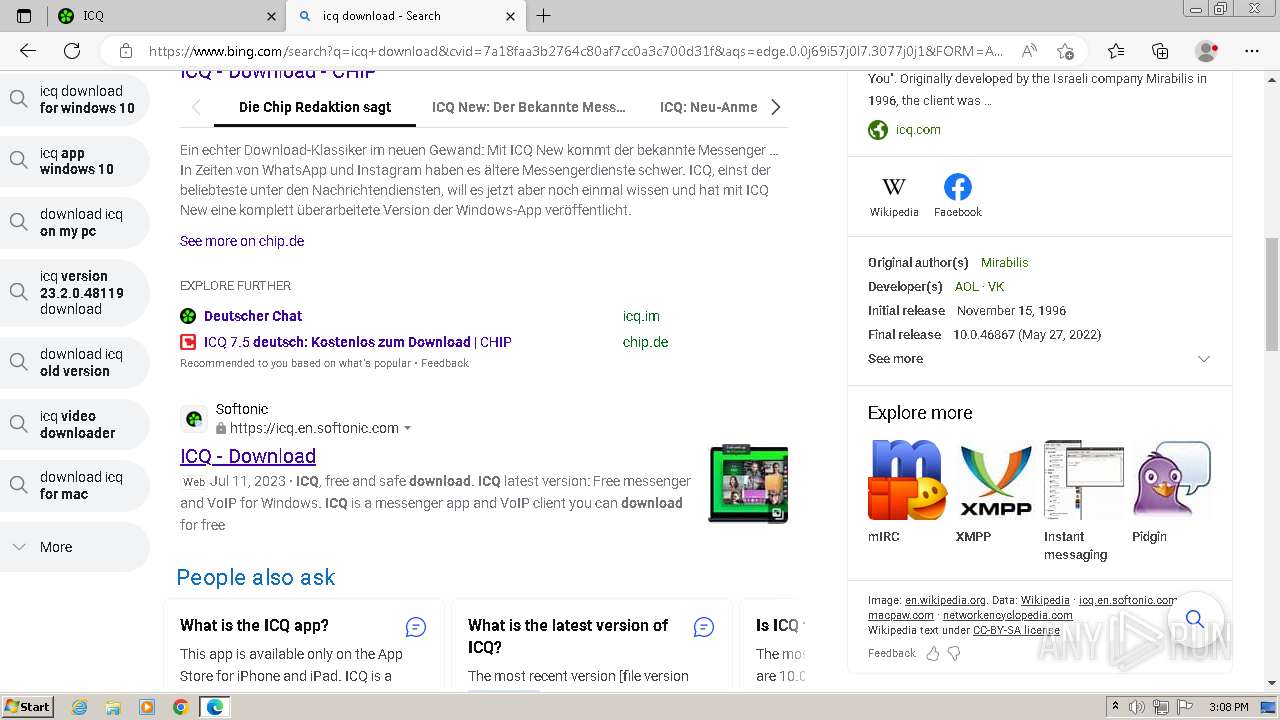This screenshot has height=720, width=1280.
Task: Click chat icon on latest version question
Action: 704,627
